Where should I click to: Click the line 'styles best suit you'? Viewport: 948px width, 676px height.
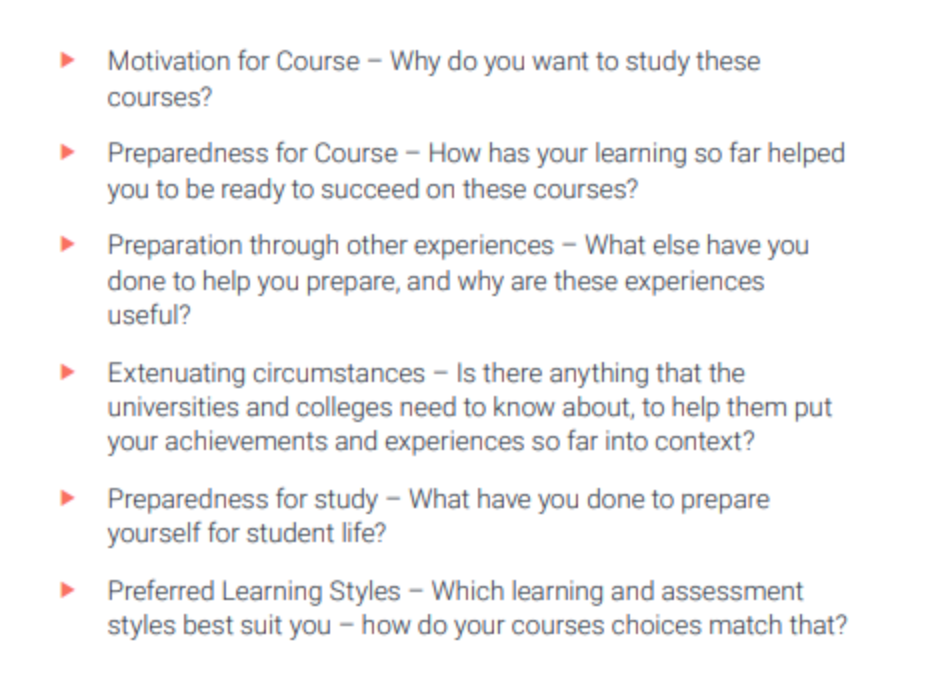219,625
